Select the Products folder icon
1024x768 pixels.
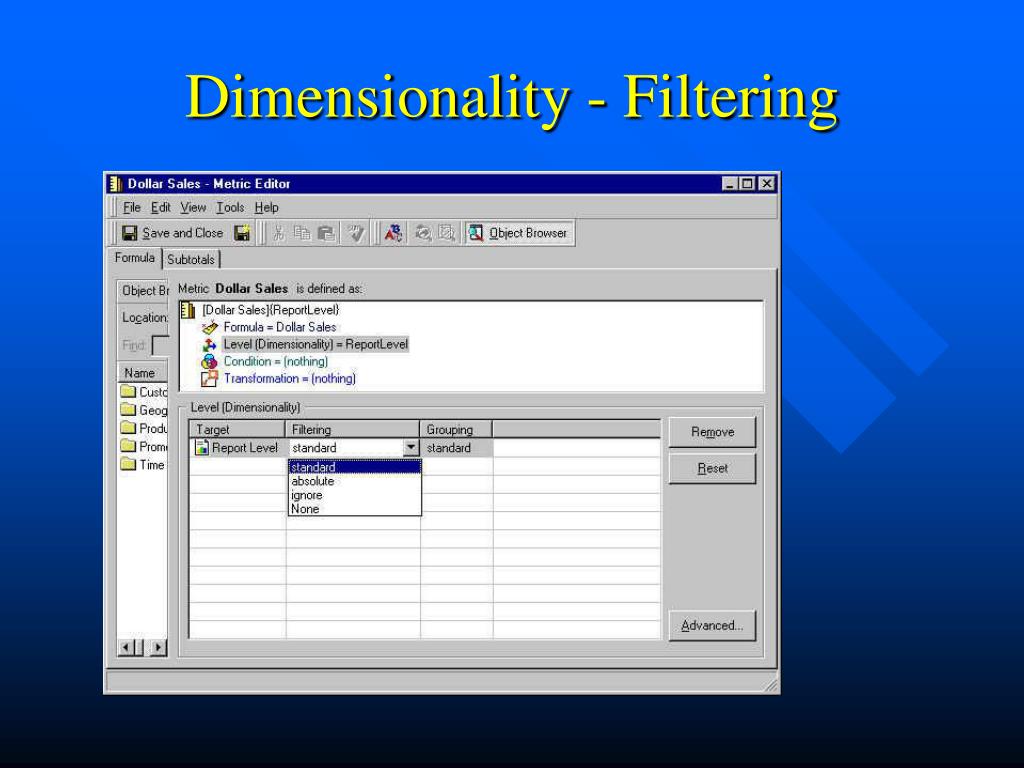(129, 428)
